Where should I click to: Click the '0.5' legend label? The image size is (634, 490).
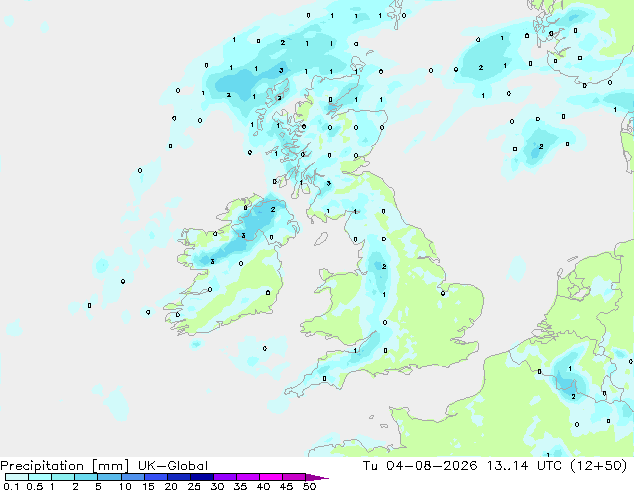point(35,486)
